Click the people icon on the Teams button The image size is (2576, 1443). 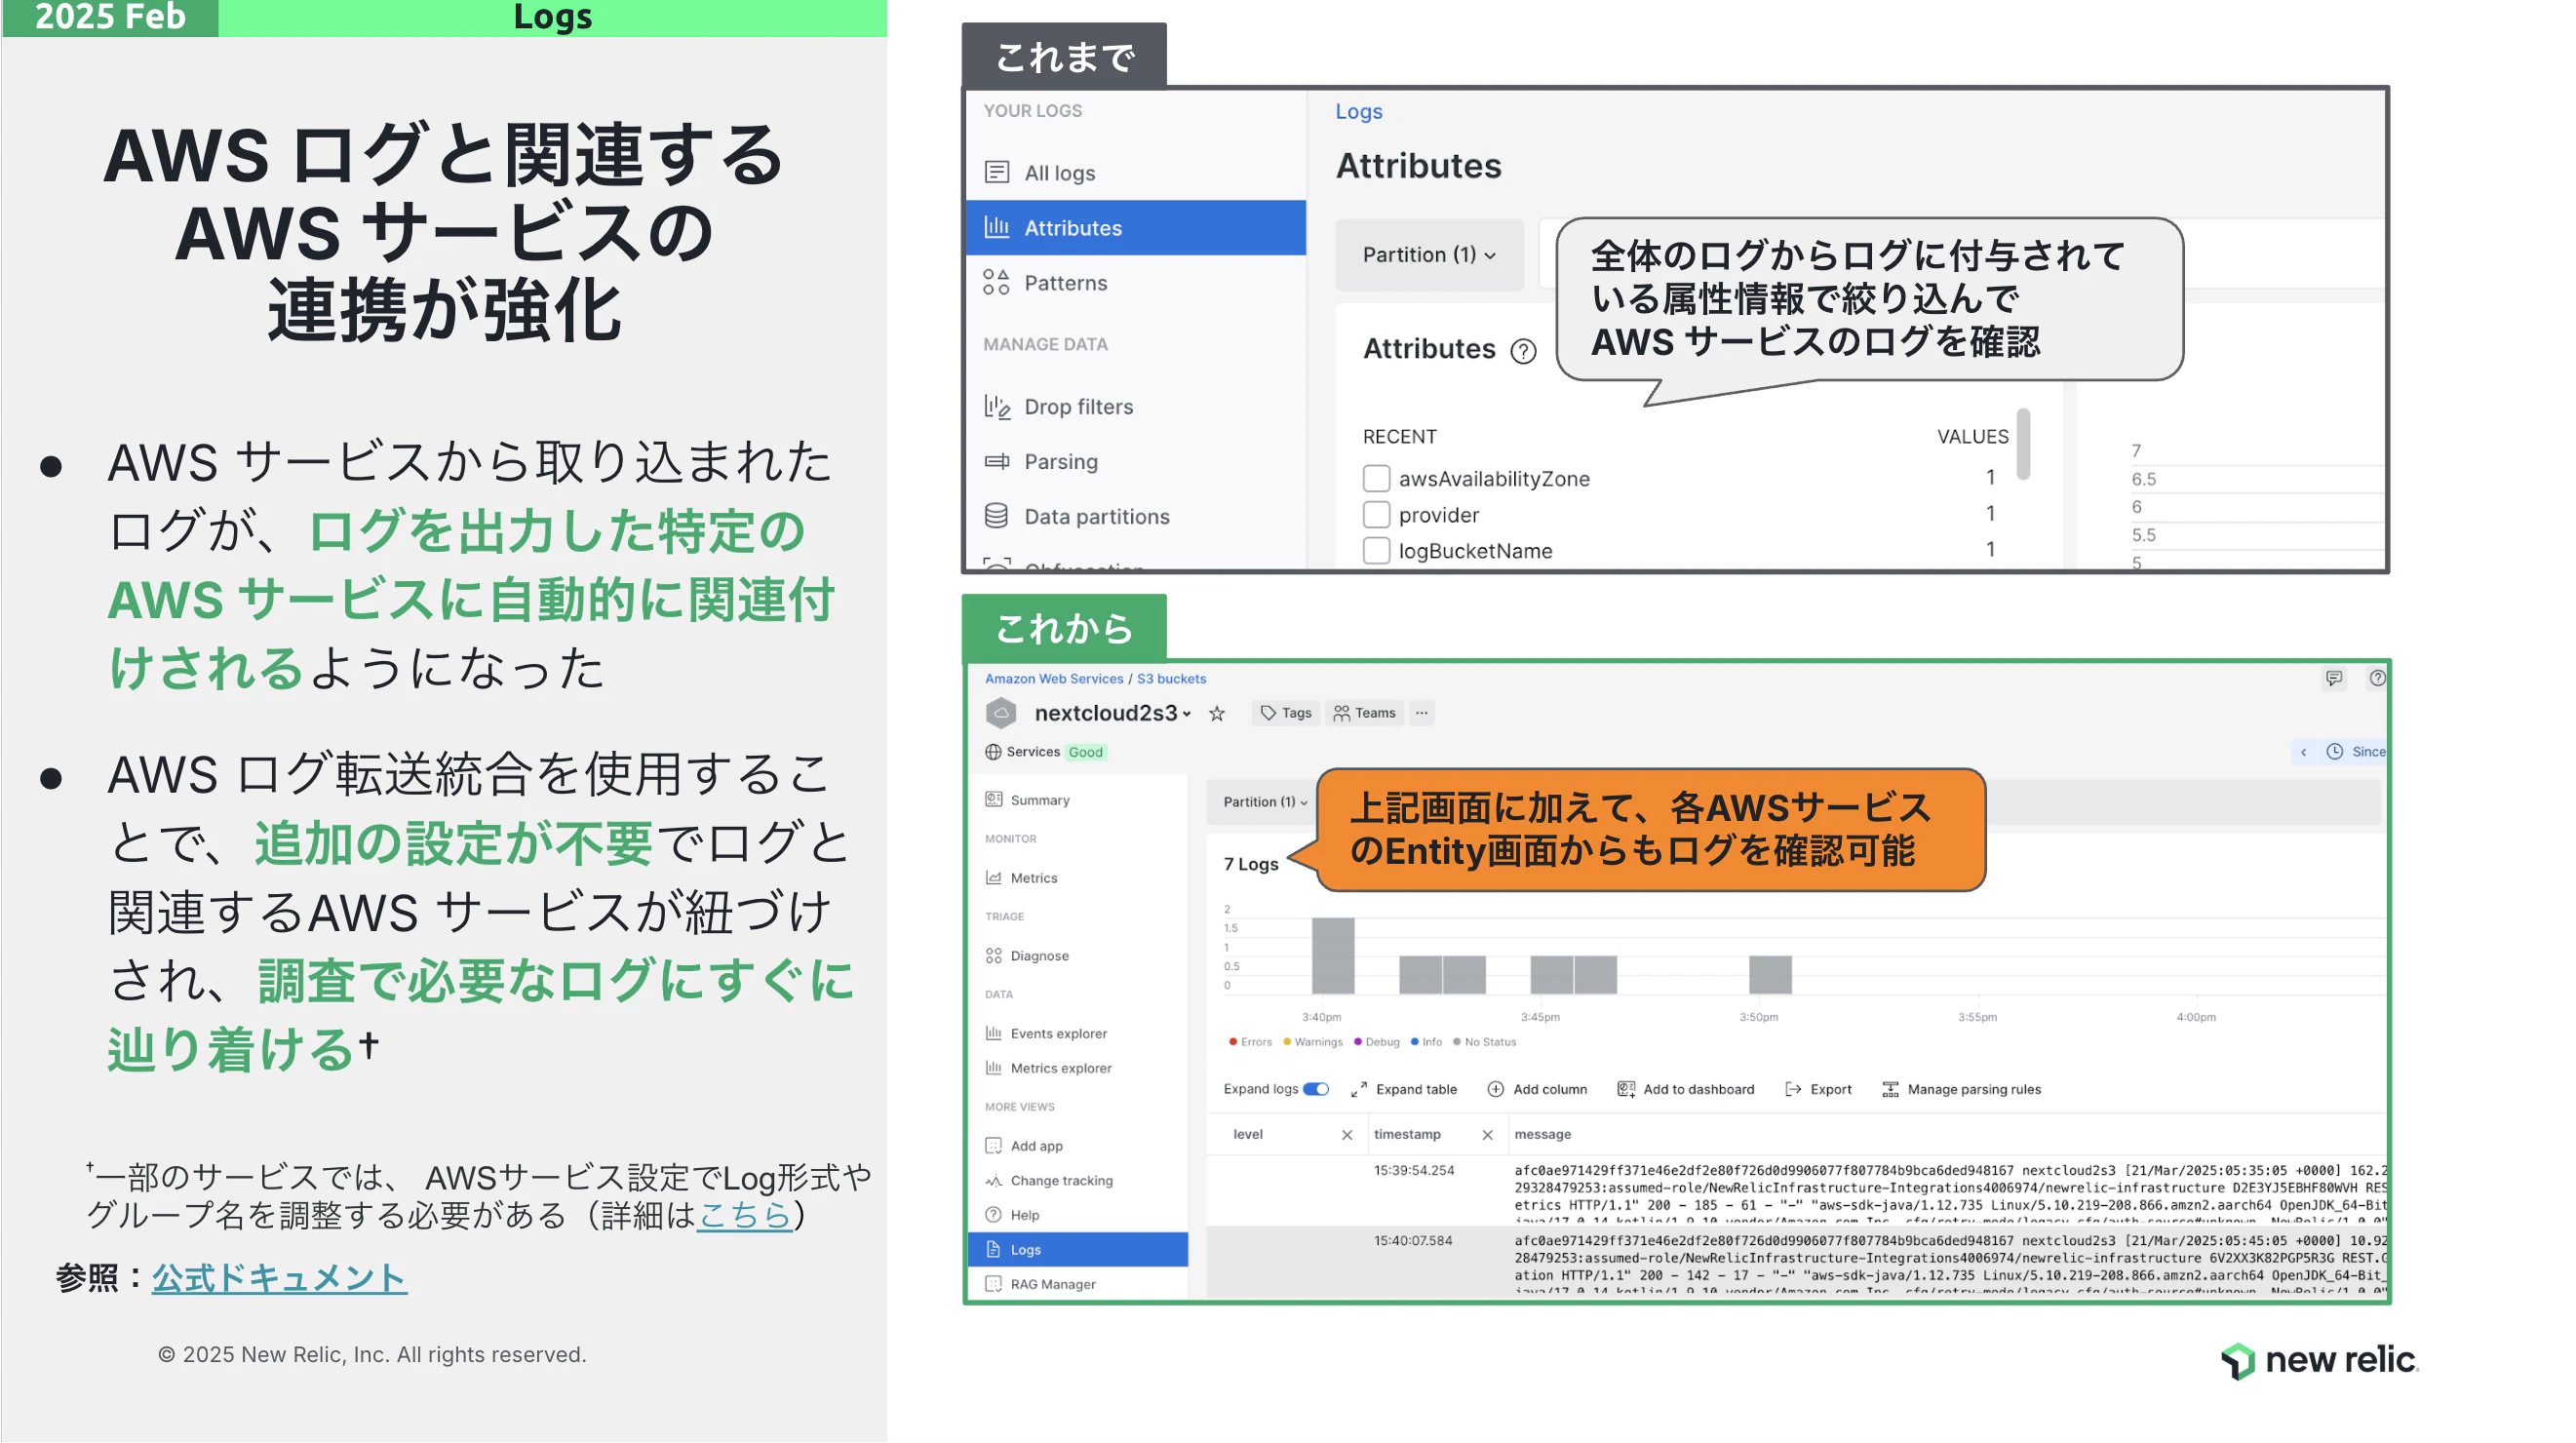pyautogui.click(x=1341, y=713)
